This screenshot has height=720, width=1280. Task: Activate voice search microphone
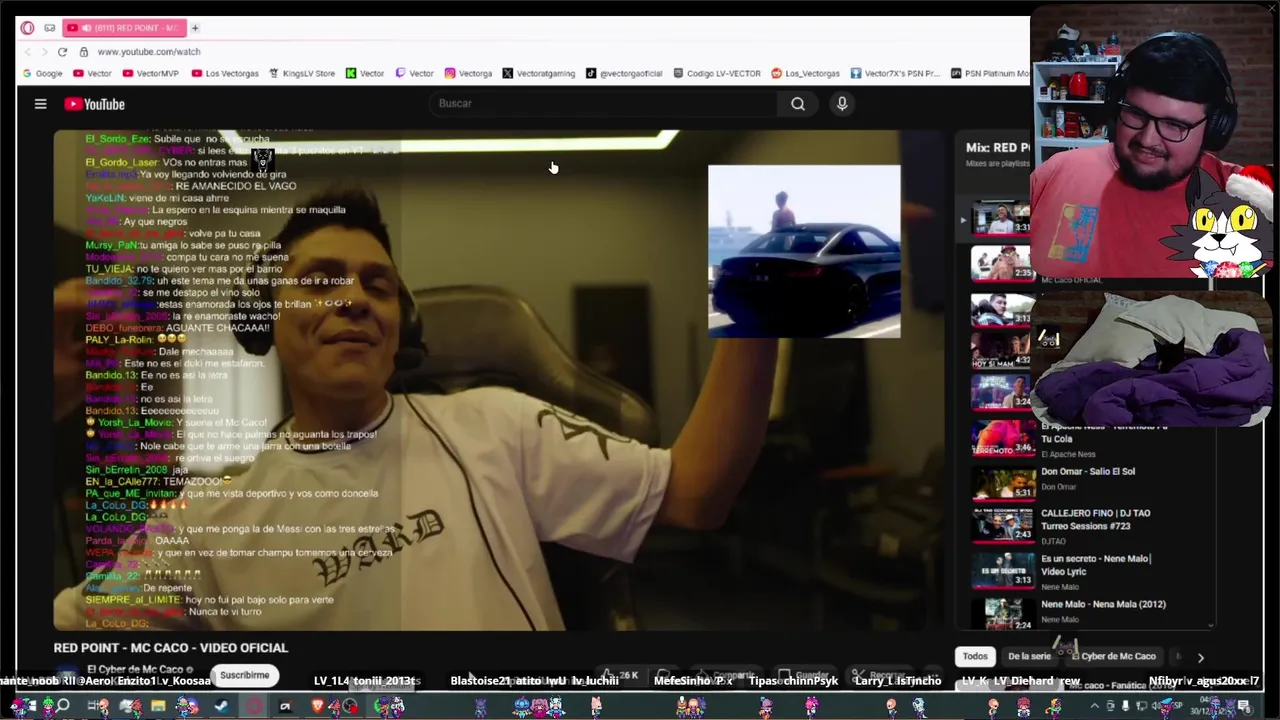coord(842,104)
